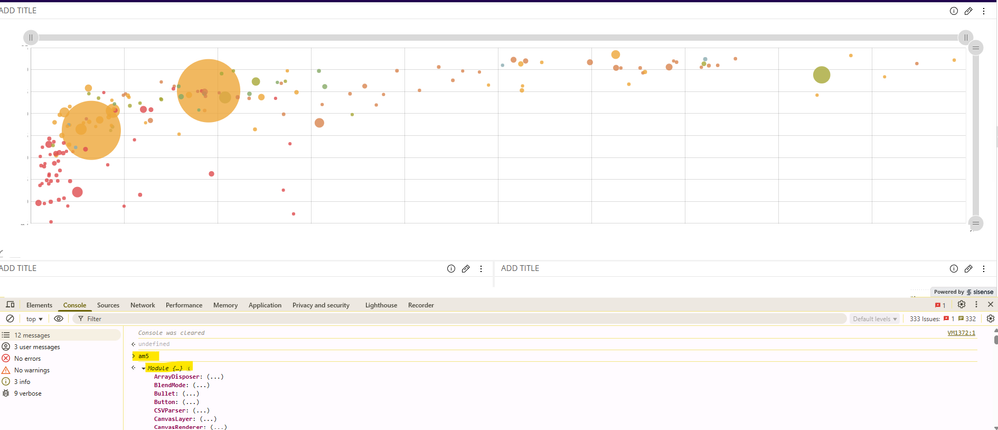This screenshot has height=430, width=998.
Task: Clear the console with the clear icon
Action: point(10,319)
